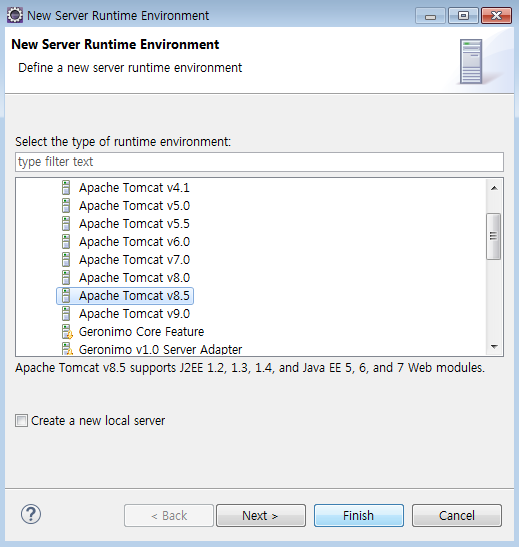Screen dimensions: 519x547
Task: Maximize the New Server Runtime Environment window
Action: [463, 16]
